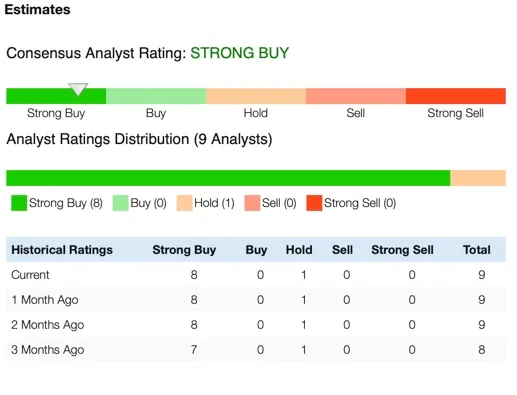Select the 1 Month Ago row
The image size is (517, 395).
click(x=256, y=300)
